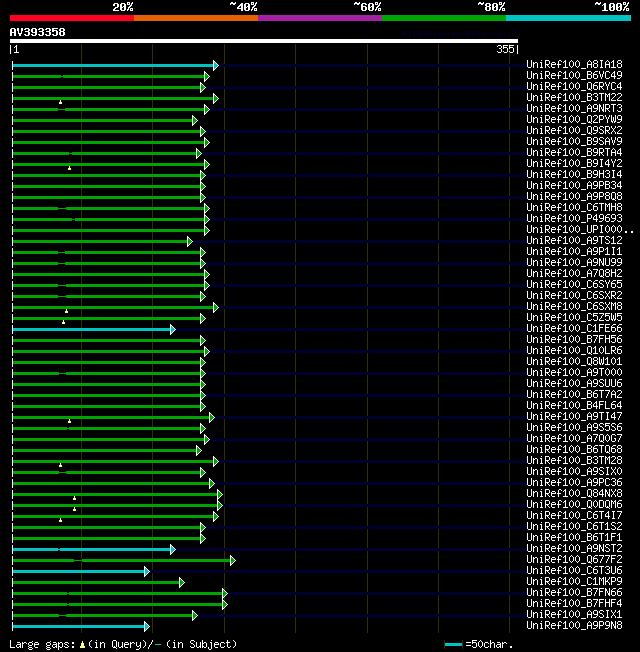The height and width of the screenshot is (652, 640).
Task: Click the yellow gap marker below UniRef100_C6SXM8 bar
Action: pos(67,311)
